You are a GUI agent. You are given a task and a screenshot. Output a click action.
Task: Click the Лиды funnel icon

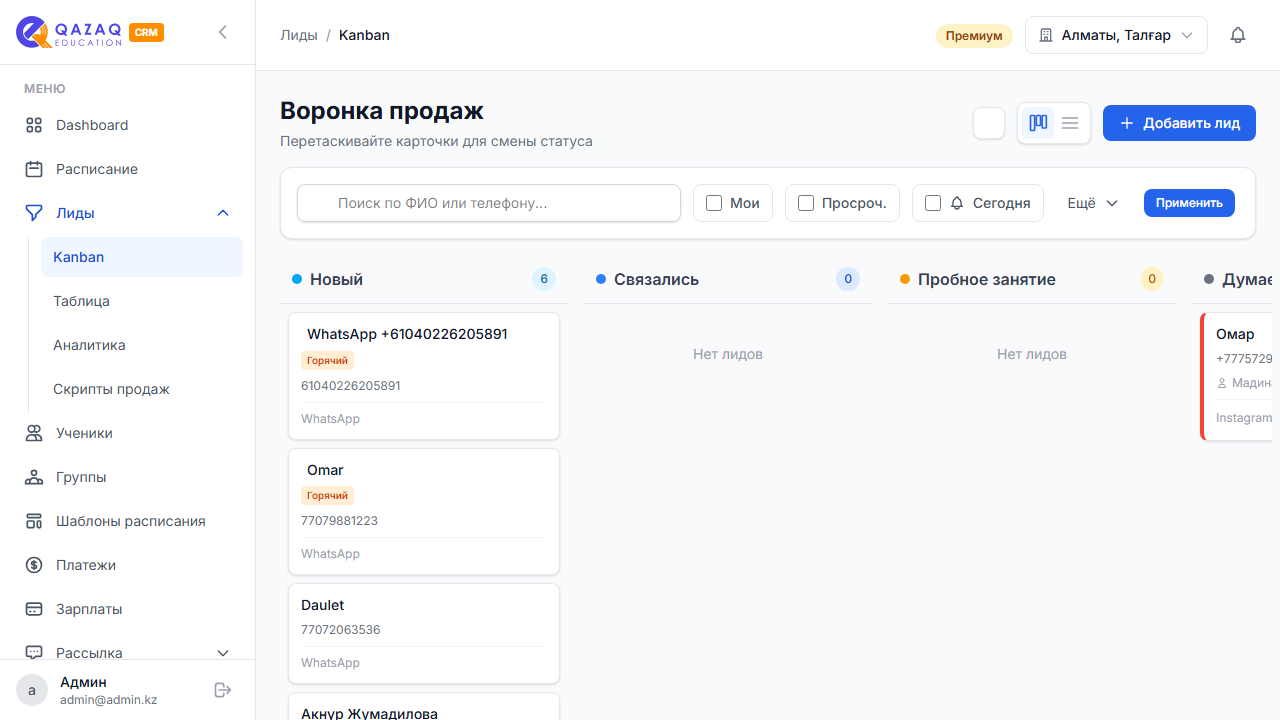coord(34,213)
